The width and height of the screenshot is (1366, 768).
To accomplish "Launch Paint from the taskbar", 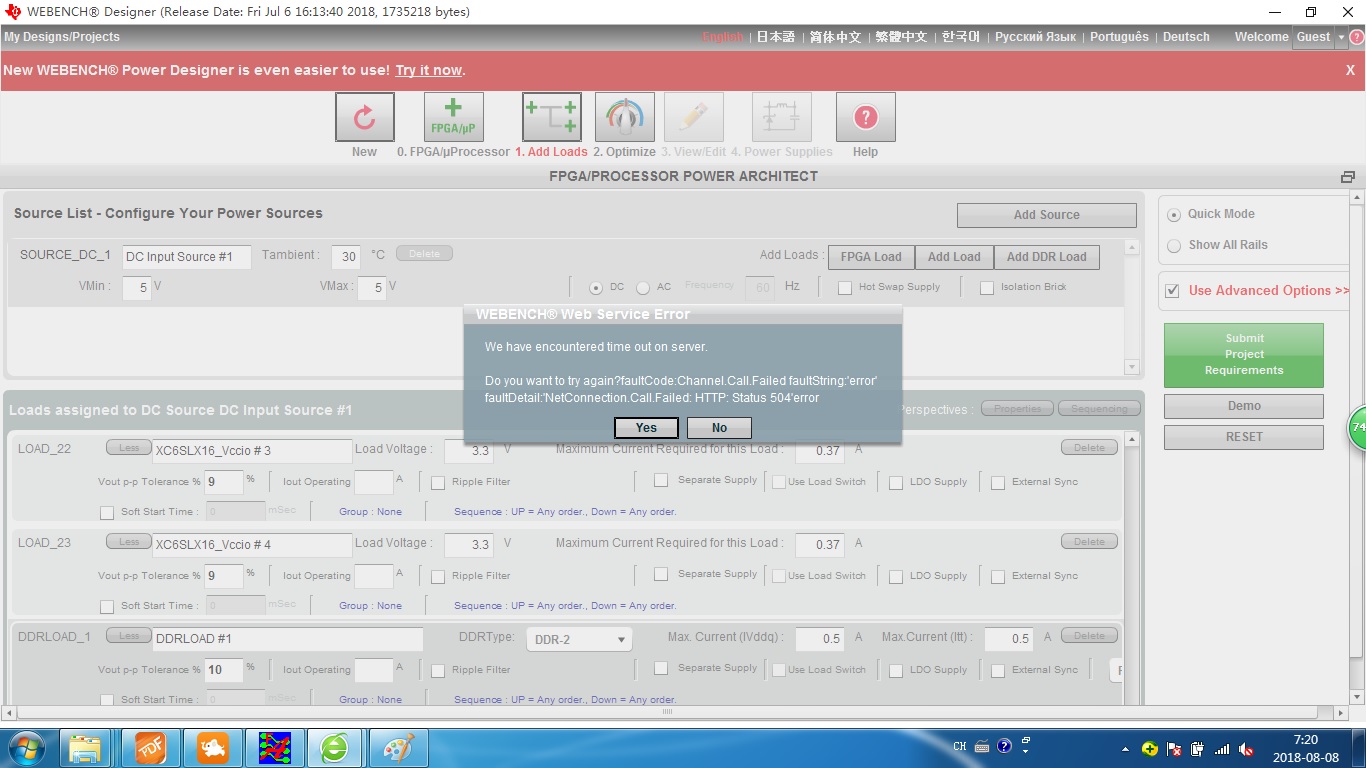I will 399,748.
